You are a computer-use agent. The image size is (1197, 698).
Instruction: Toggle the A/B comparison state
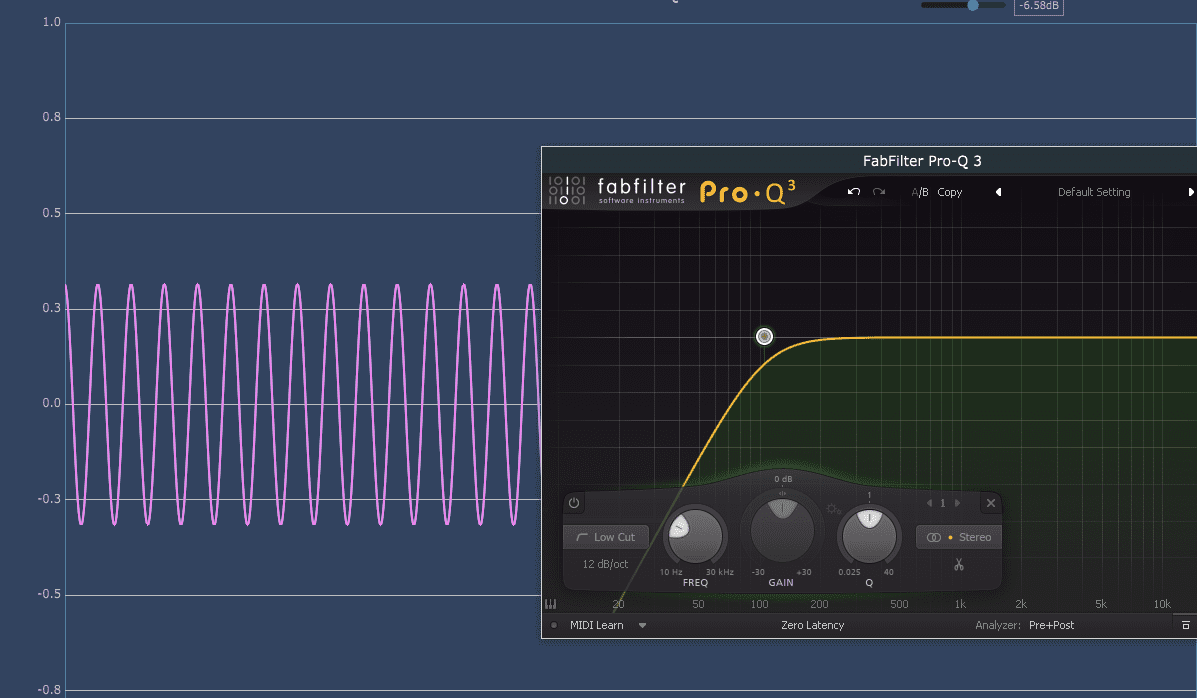(x=919, y=192)
